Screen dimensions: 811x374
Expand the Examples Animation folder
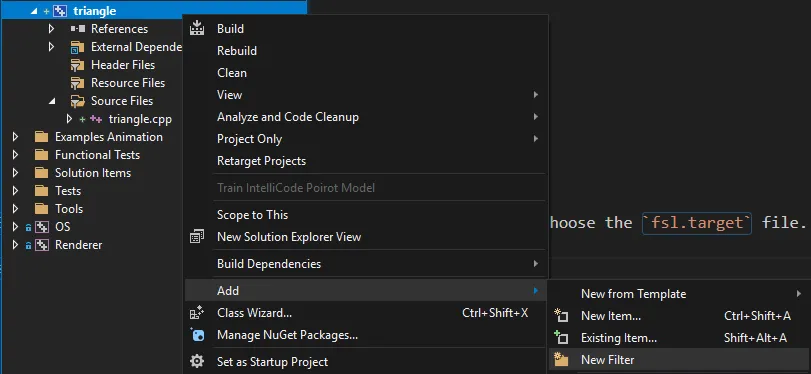(x=15, y=137)
